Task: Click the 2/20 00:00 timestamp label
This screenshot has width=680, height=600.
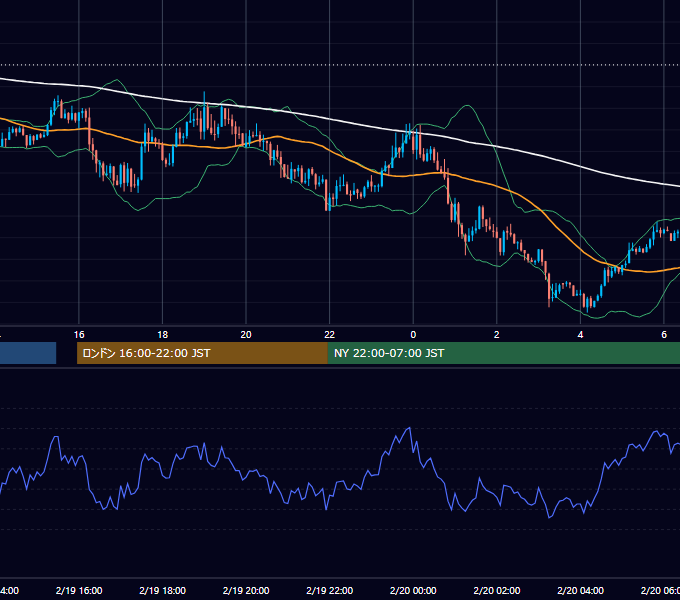Action: pyautogui.click(x=413, y=590)
